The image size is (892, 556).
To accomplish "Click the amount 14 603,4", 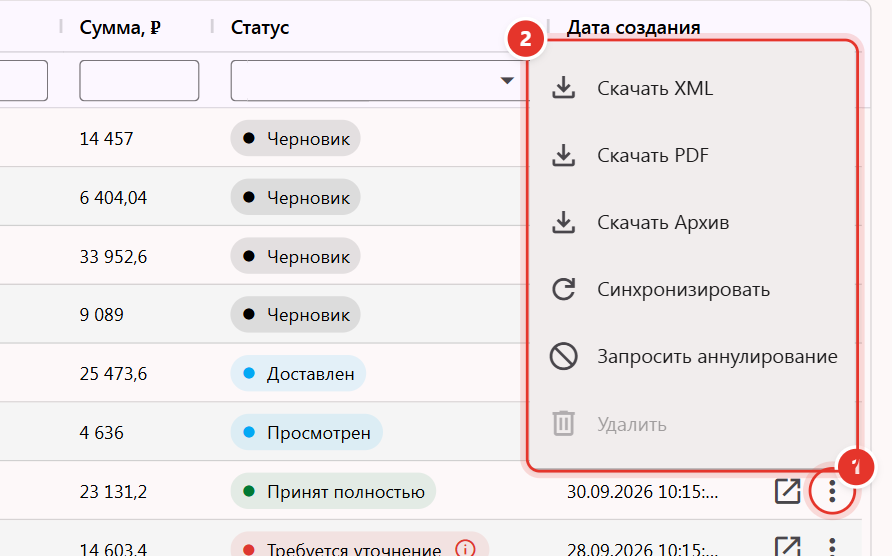I will click(x=113, y=549).
